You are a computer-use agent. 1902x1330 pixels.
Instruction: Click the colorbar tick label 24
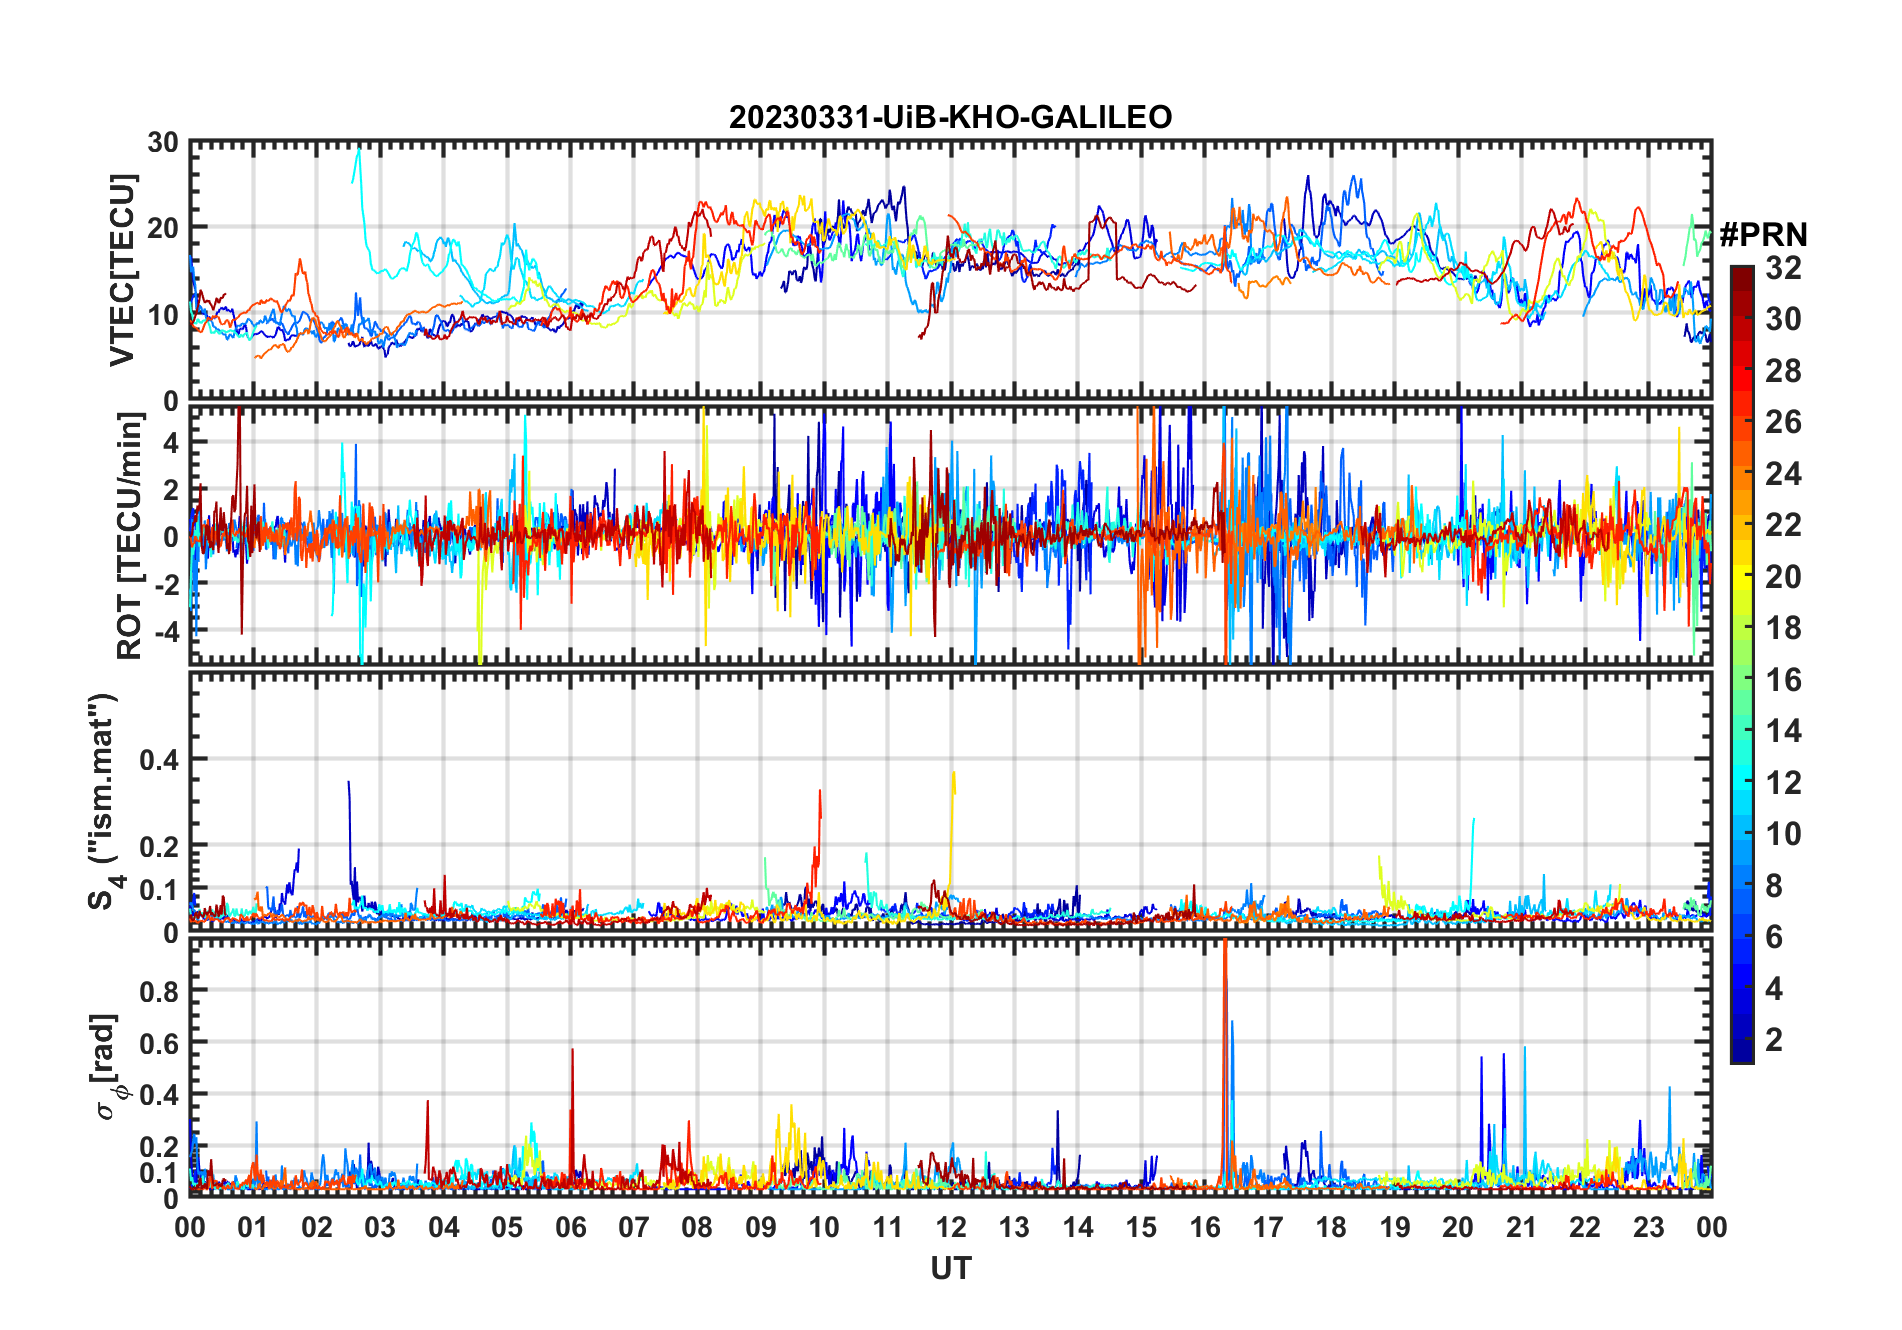pos(1783,474)
